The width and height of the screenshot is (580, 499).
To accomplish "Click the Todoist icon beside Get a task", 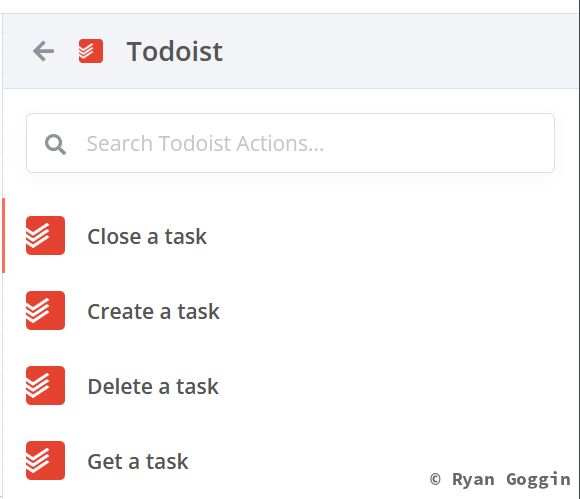I will point(45,461).
